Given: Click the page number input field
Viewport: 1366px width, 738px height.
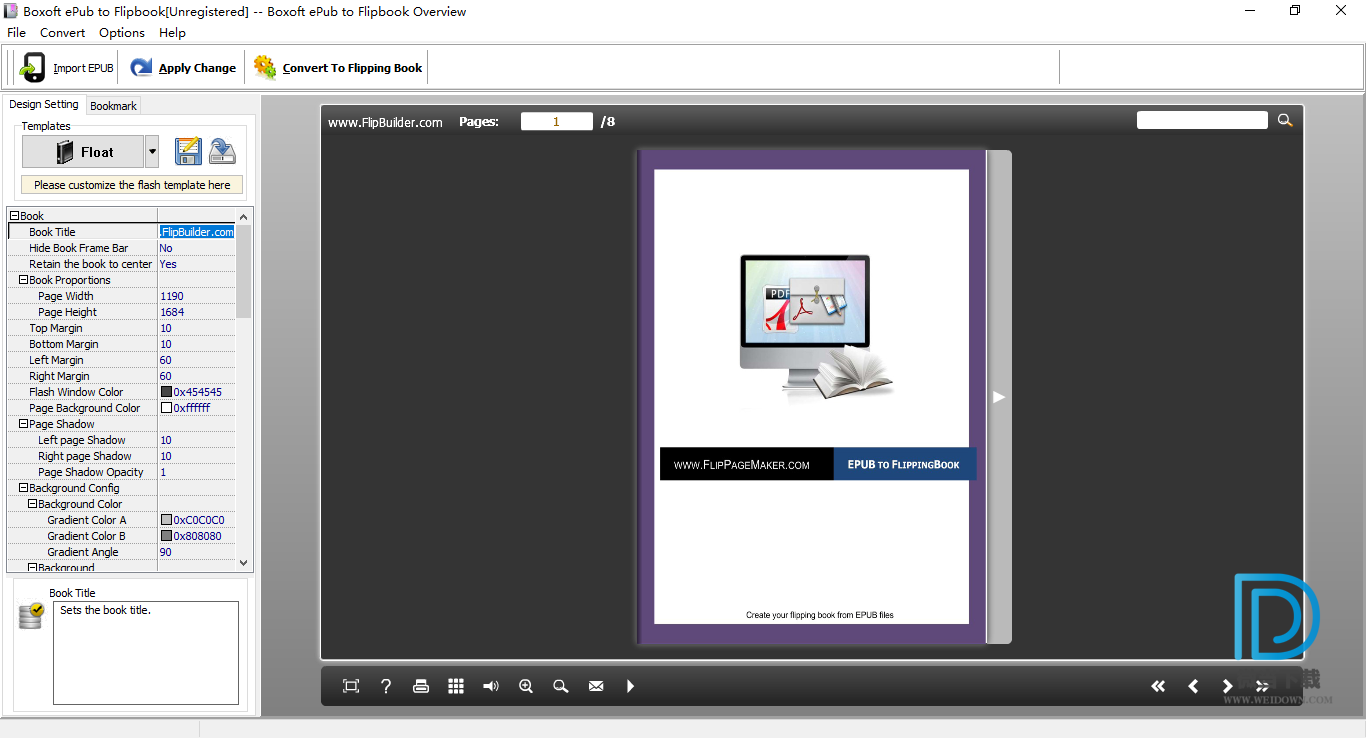Looking at the screenshot, I should [x=557, y=121].
